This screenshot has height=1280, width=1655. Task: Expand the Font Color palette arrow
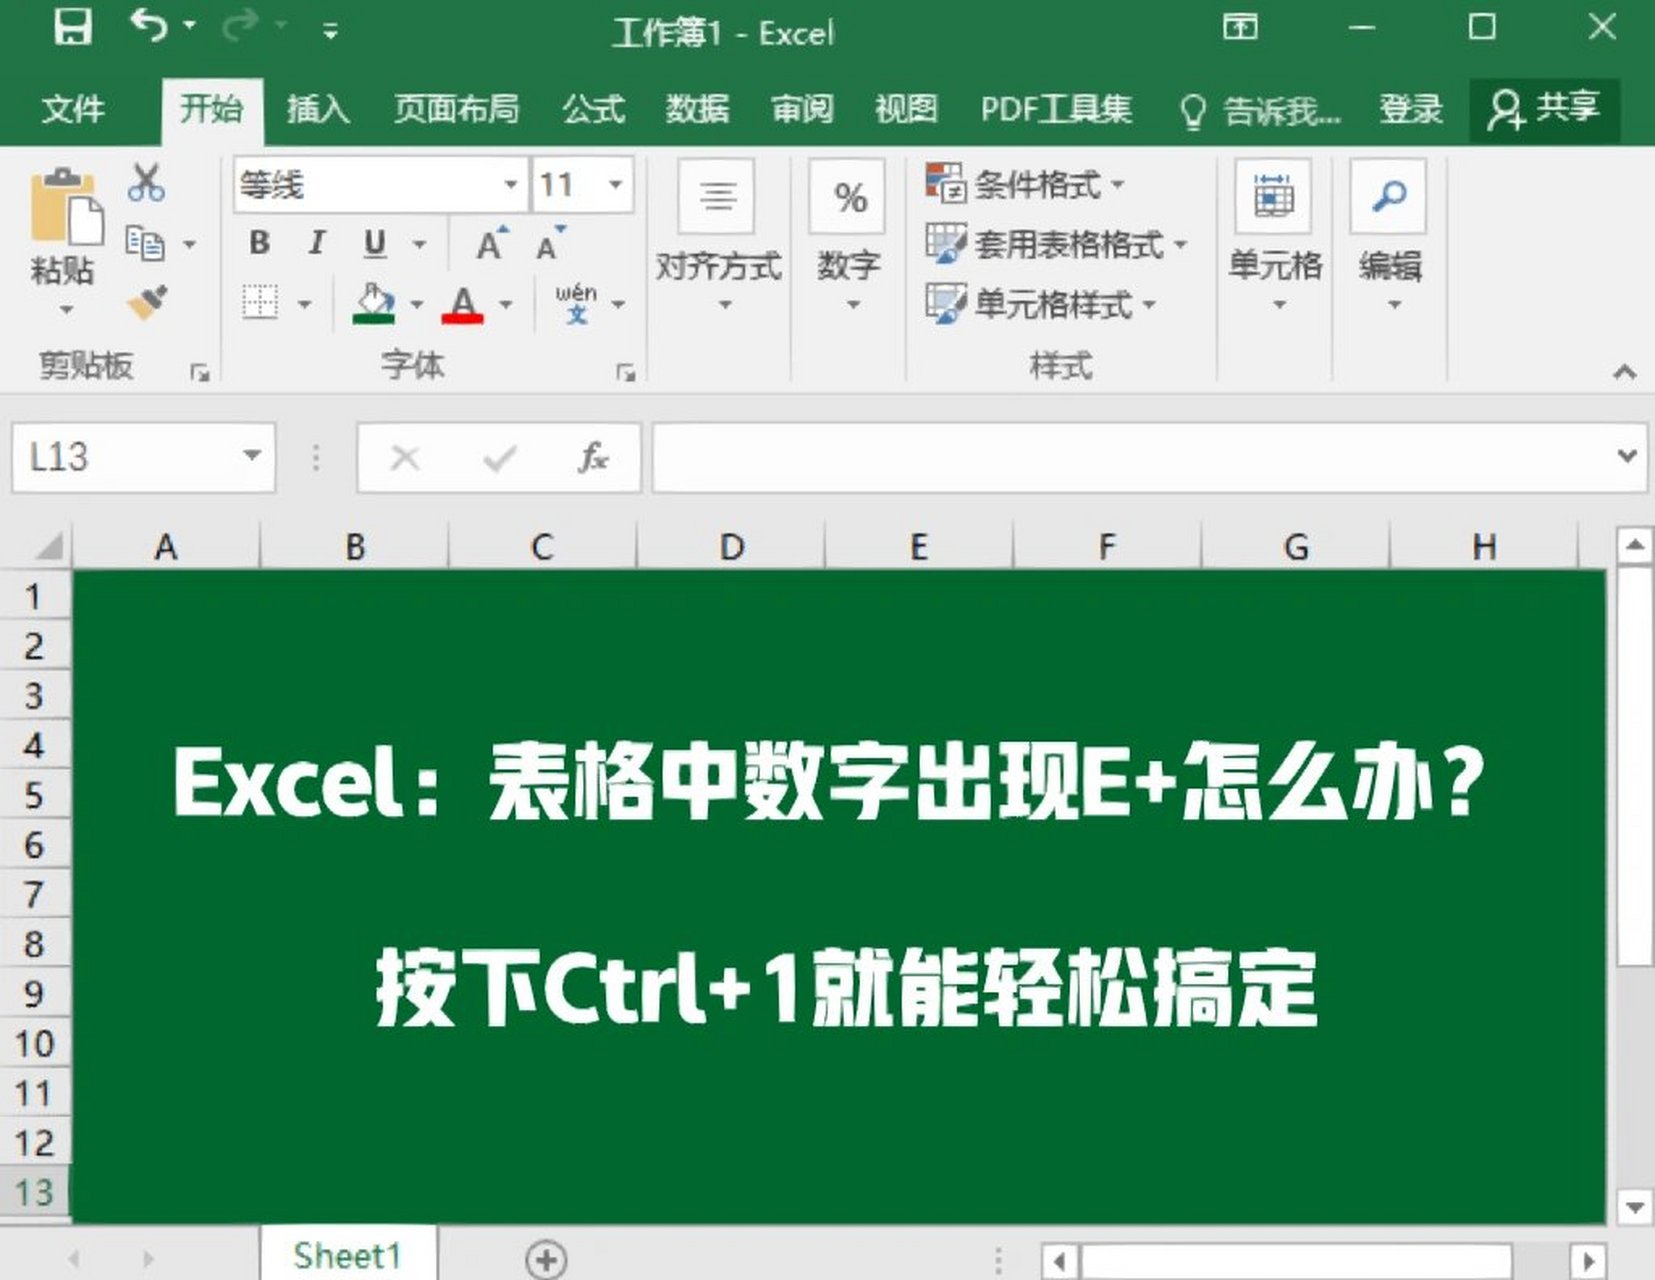[506, 304]
